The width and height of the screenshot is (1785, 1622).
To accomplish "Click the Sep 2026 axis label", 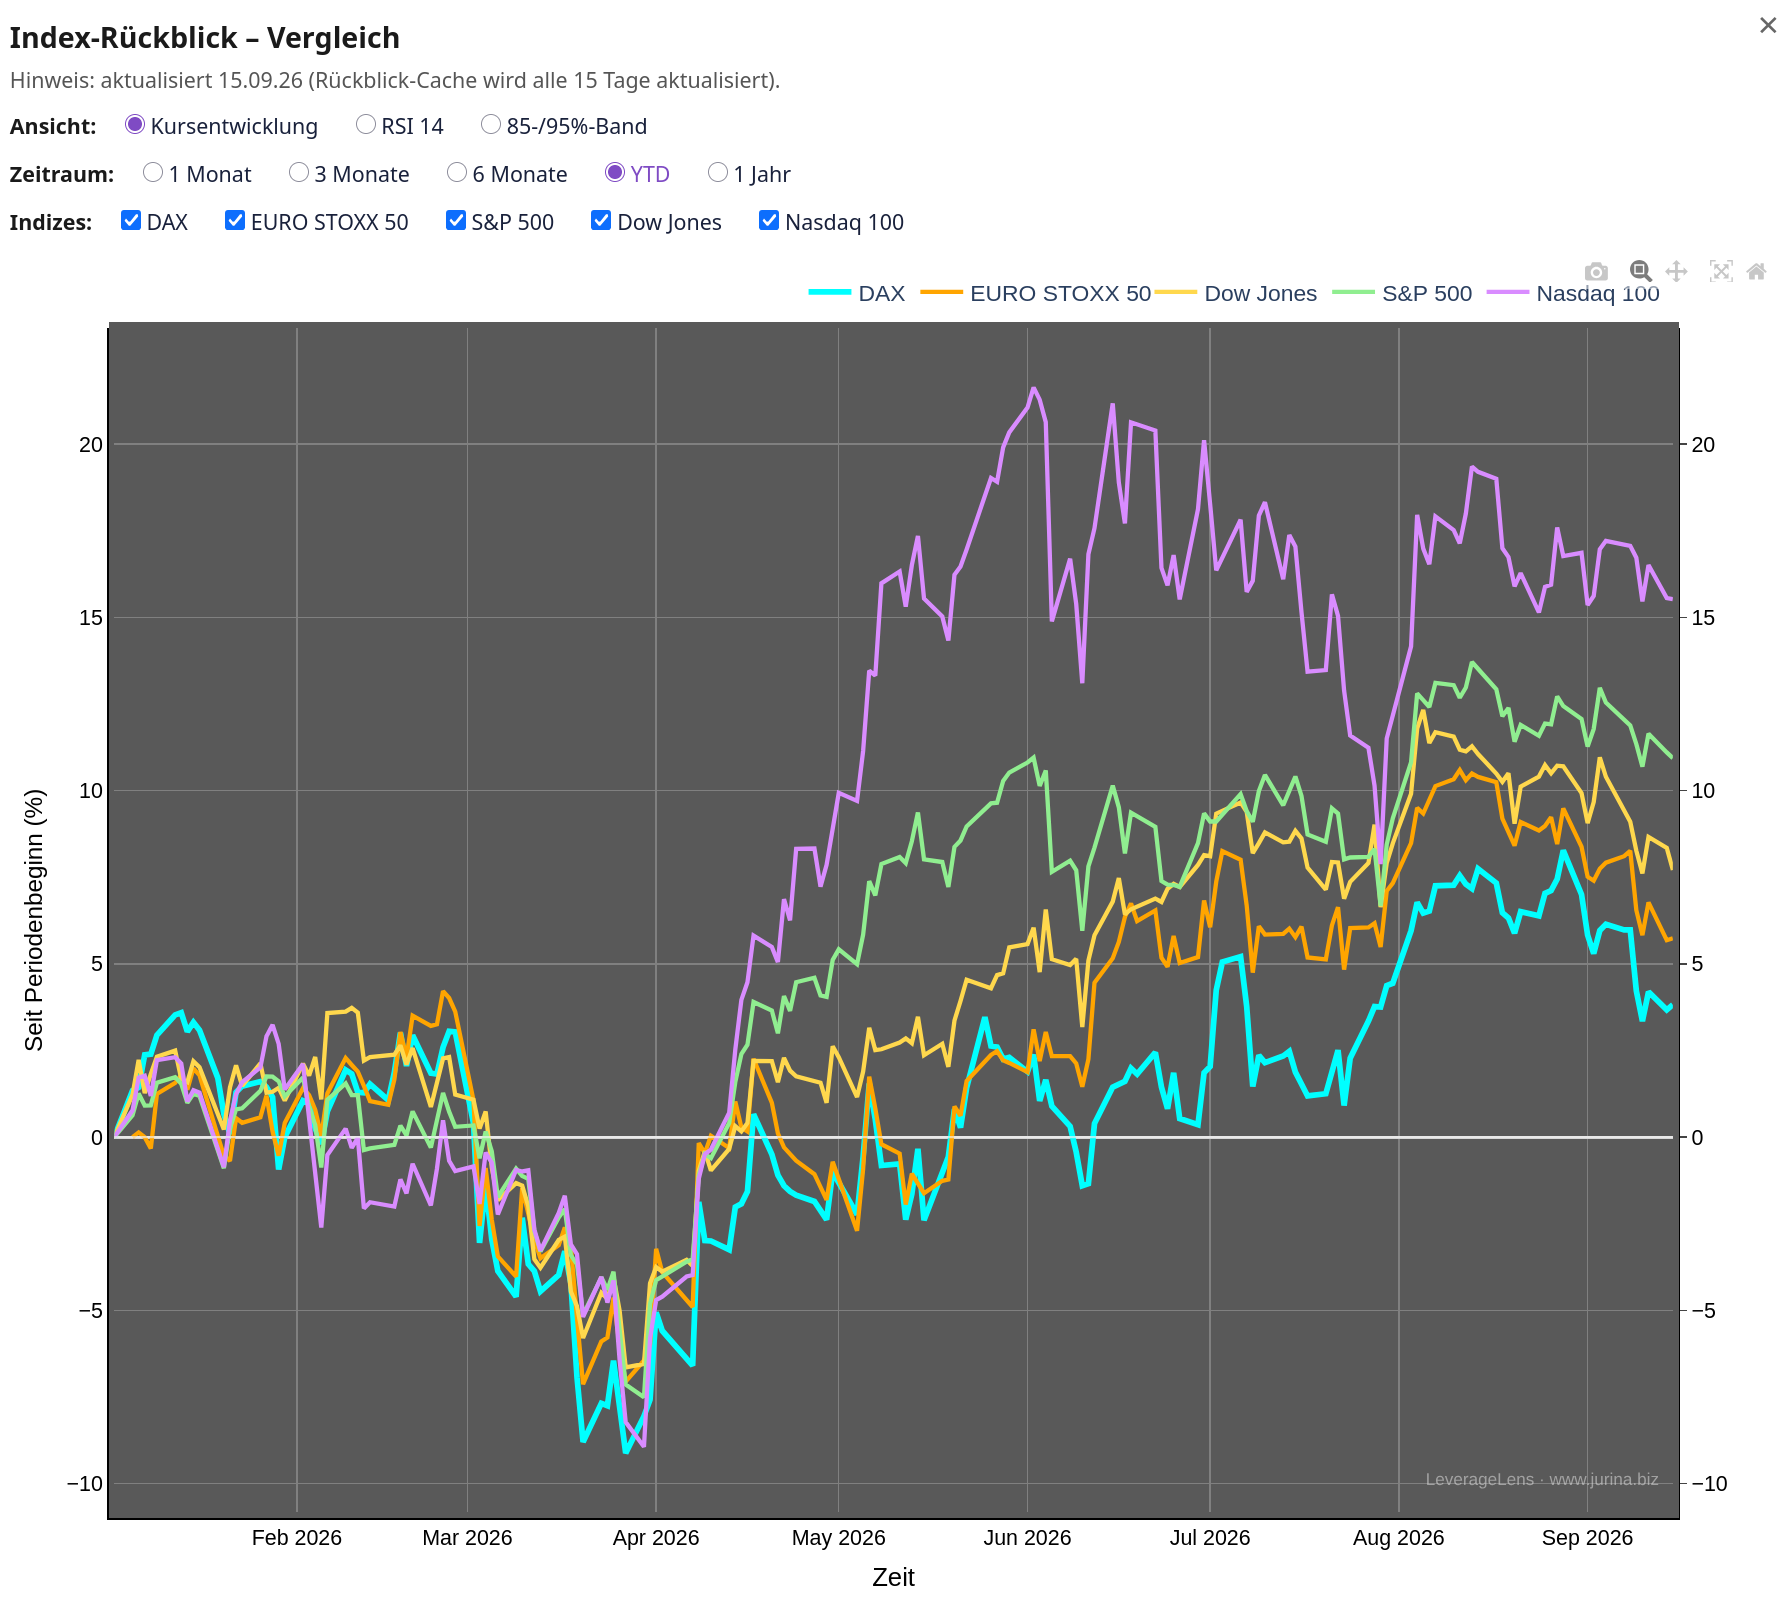I will (1587, 1538).
